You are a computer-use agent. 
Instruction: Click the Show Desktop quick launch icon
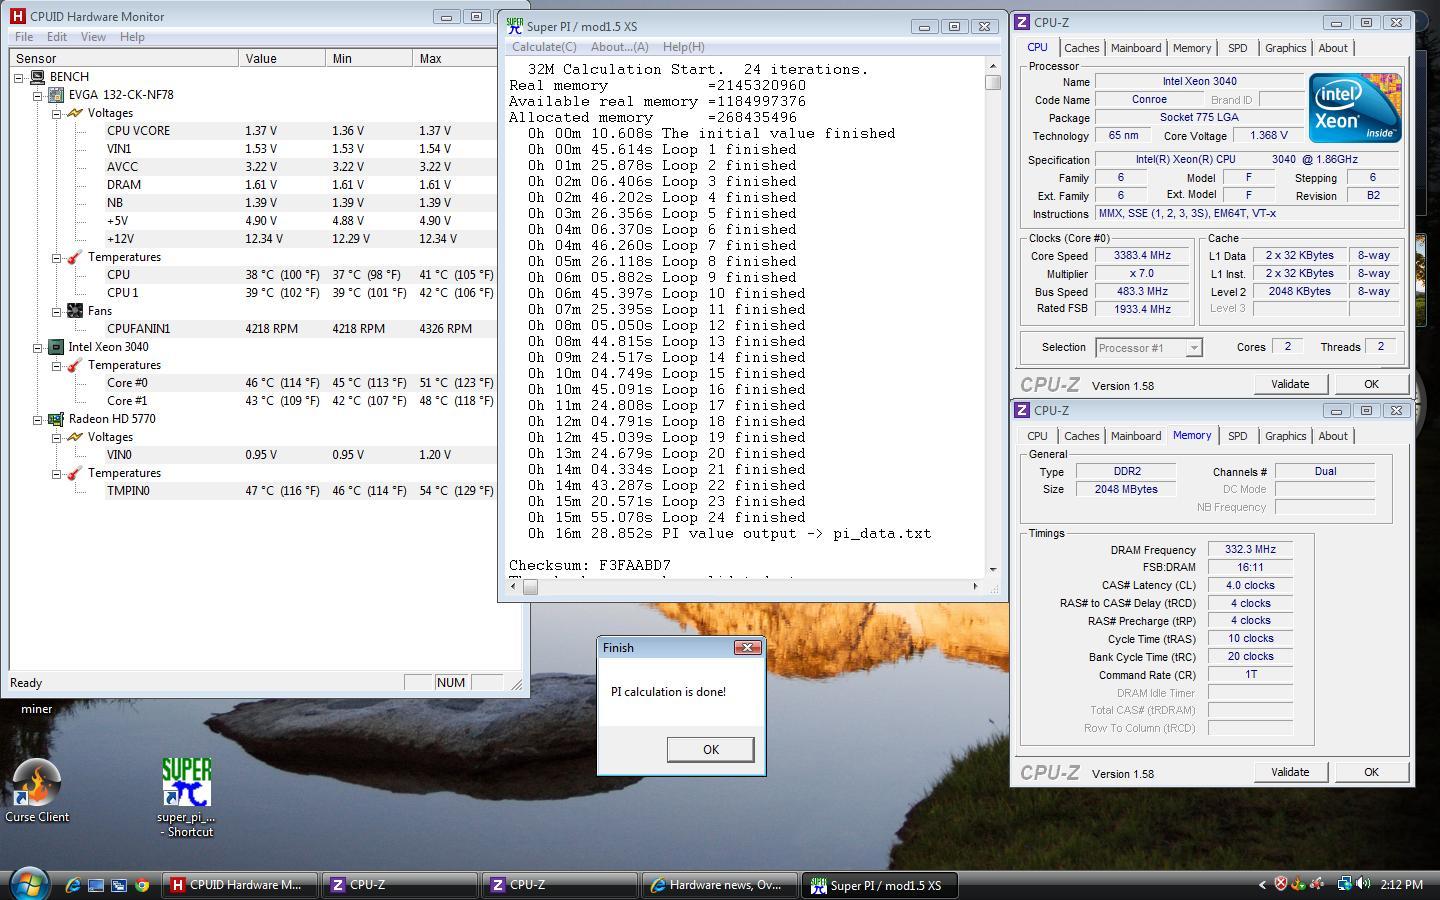(x=96, y=885)
